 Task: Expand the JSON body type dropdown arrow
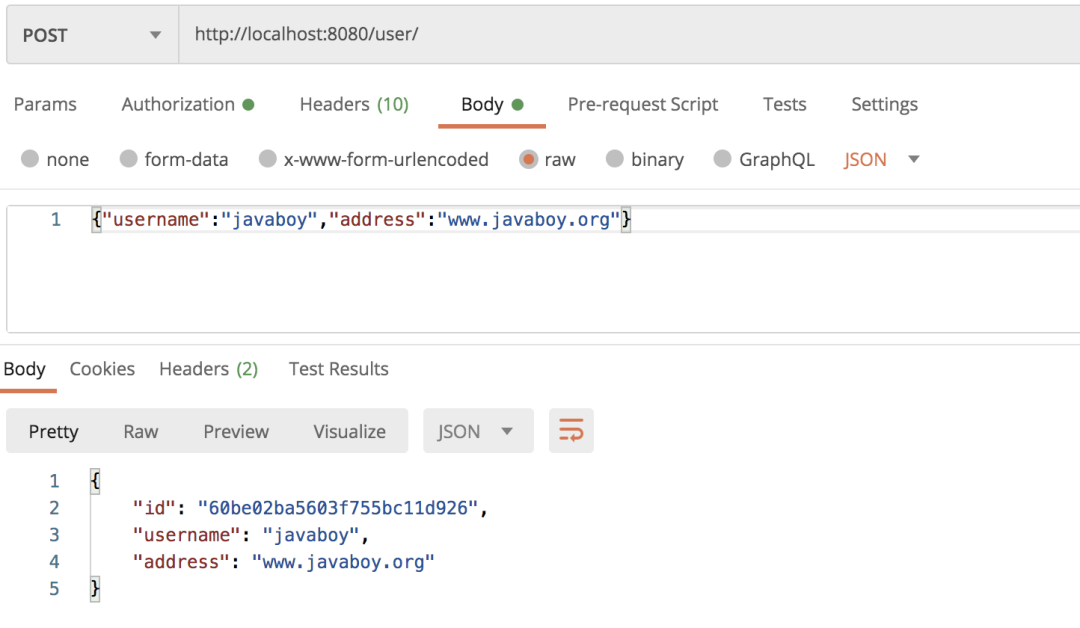tap(913, 160)
